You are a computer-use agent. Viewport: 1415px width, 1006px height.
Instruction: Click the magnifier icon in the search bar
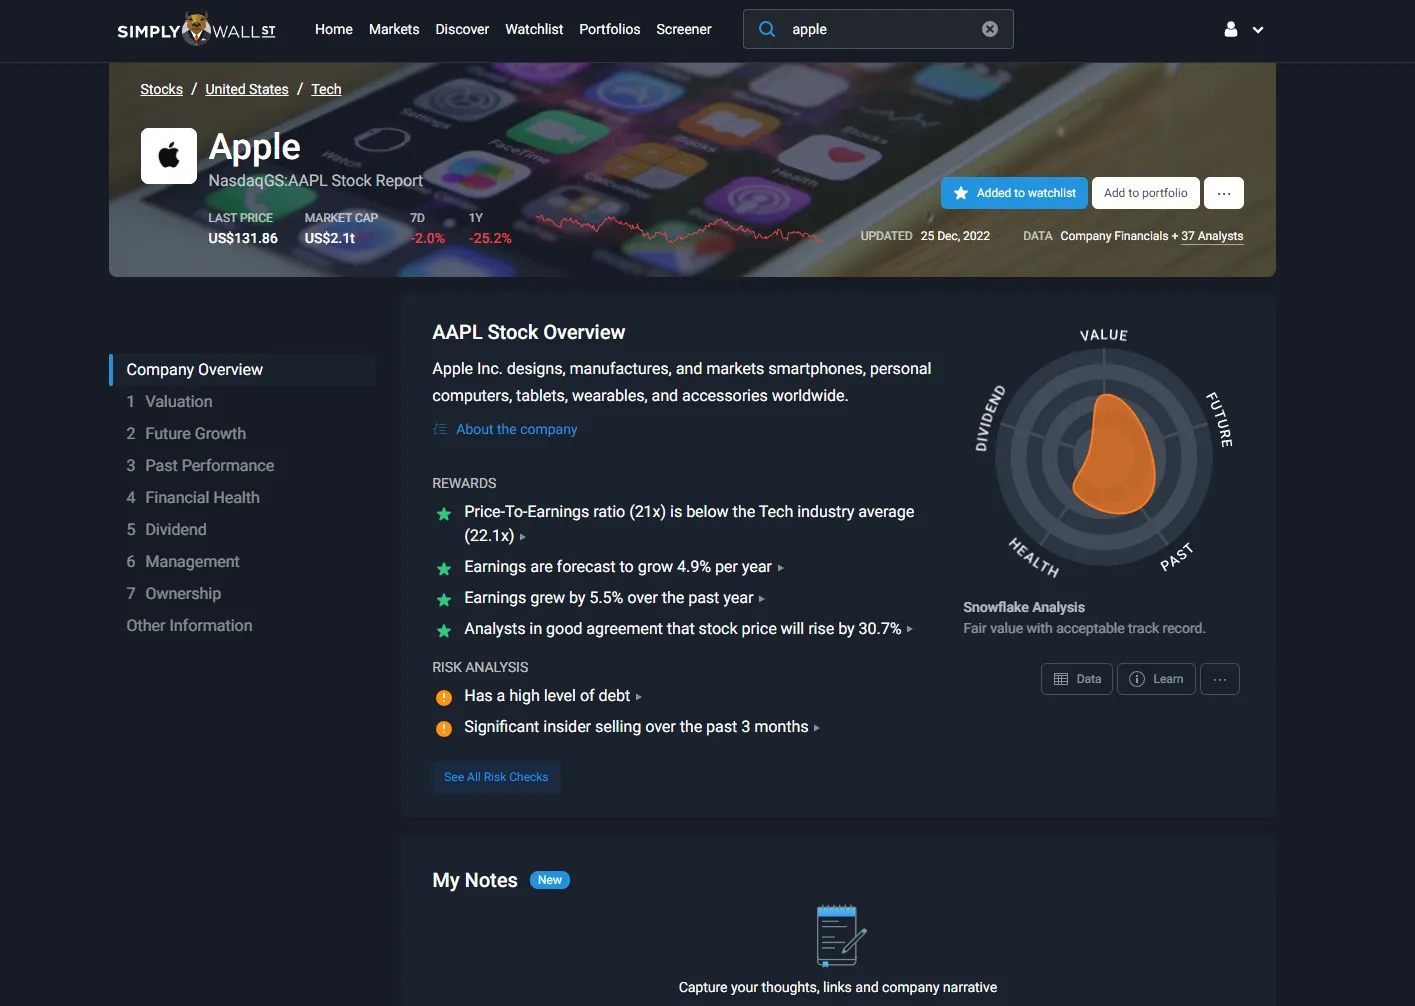[x=766, y=29]
